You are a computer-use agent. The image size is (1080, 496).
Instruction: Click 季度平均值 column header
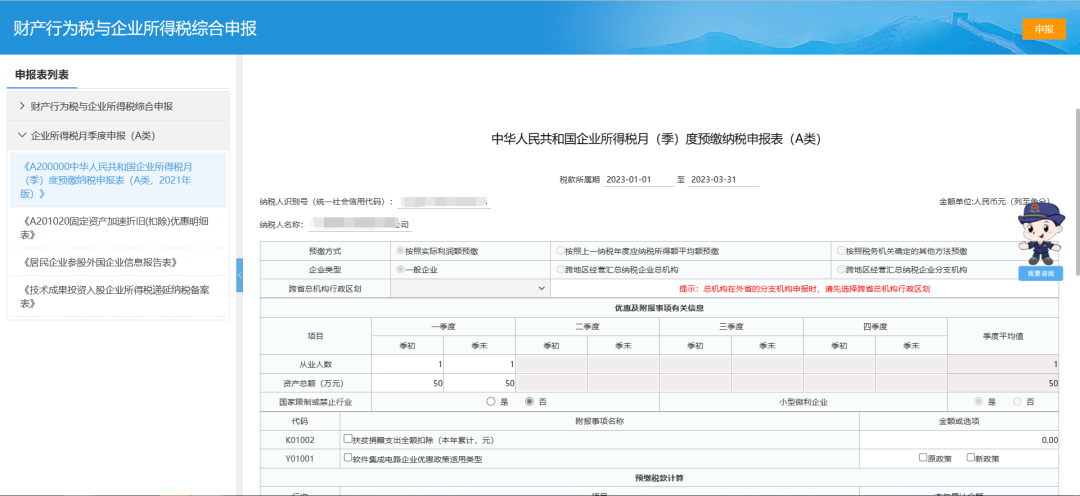point(1003,336)
